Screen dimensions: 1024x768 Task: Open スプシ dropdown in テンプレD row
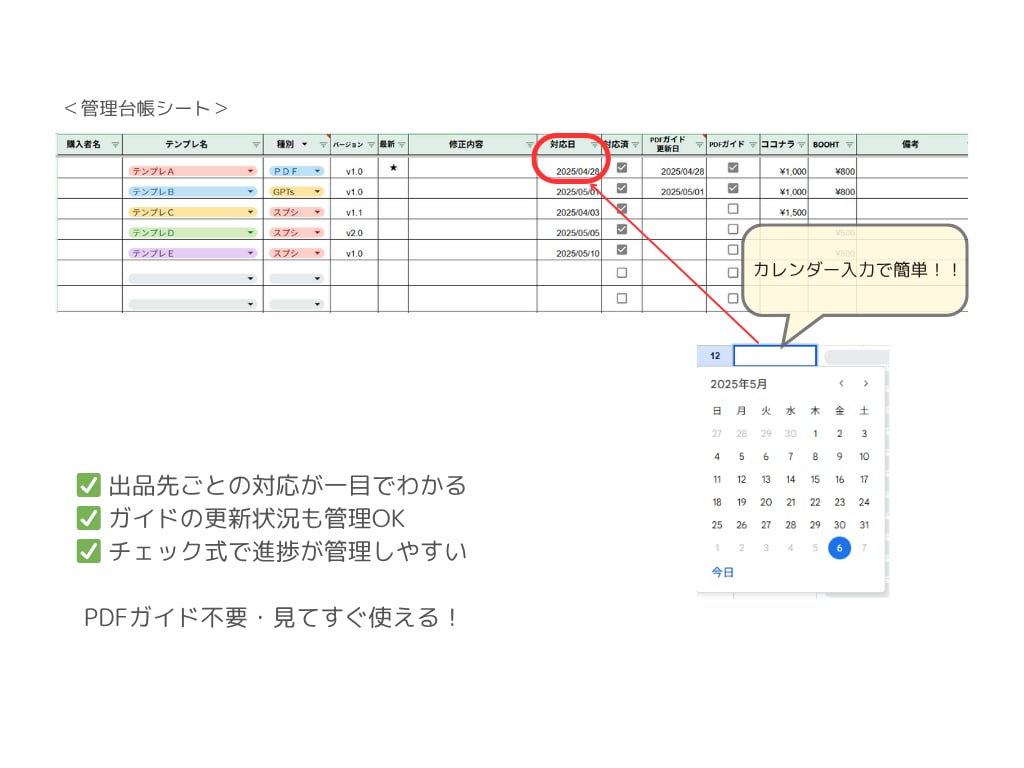tap(296, 232)
